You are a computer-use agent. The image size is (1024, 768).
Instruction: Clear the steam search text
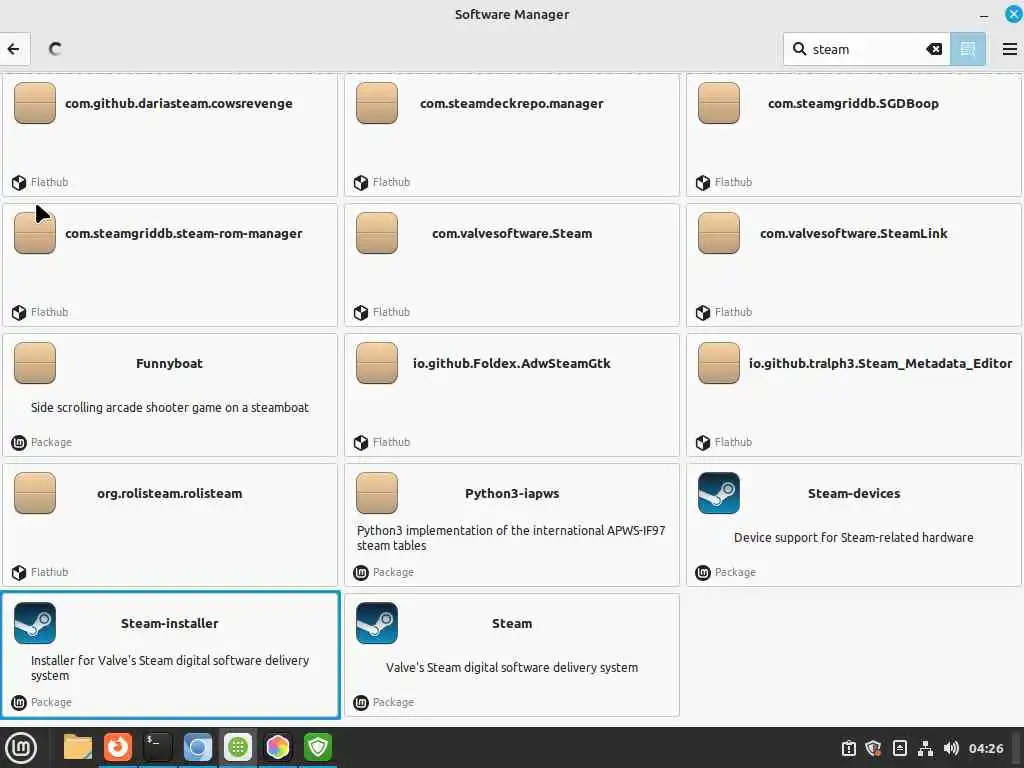[934, 49]
